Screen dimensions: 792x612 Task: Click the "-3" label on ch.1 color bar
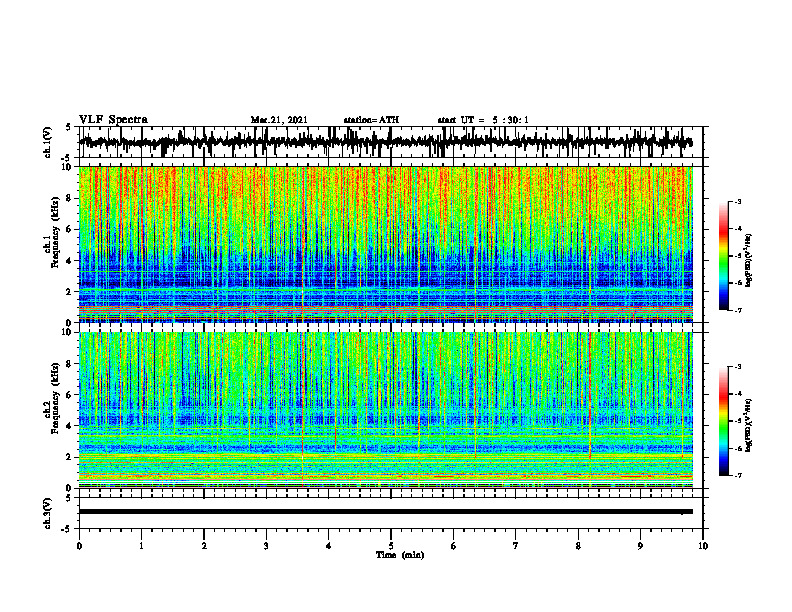point(737,201)
